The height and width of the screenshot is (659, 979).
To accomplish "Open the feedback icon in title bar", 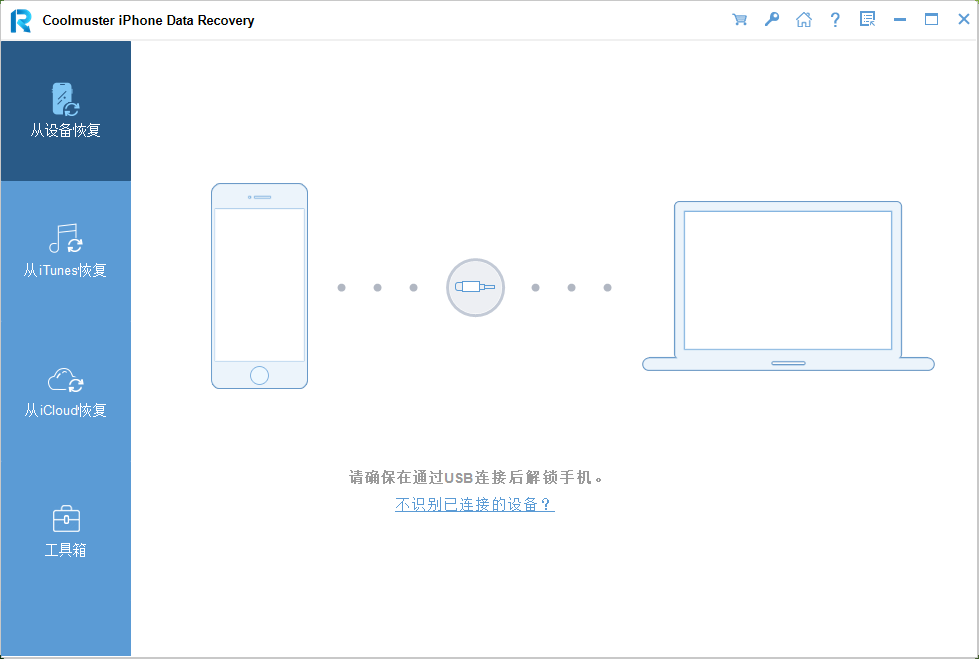I will (x=867, y=19).
